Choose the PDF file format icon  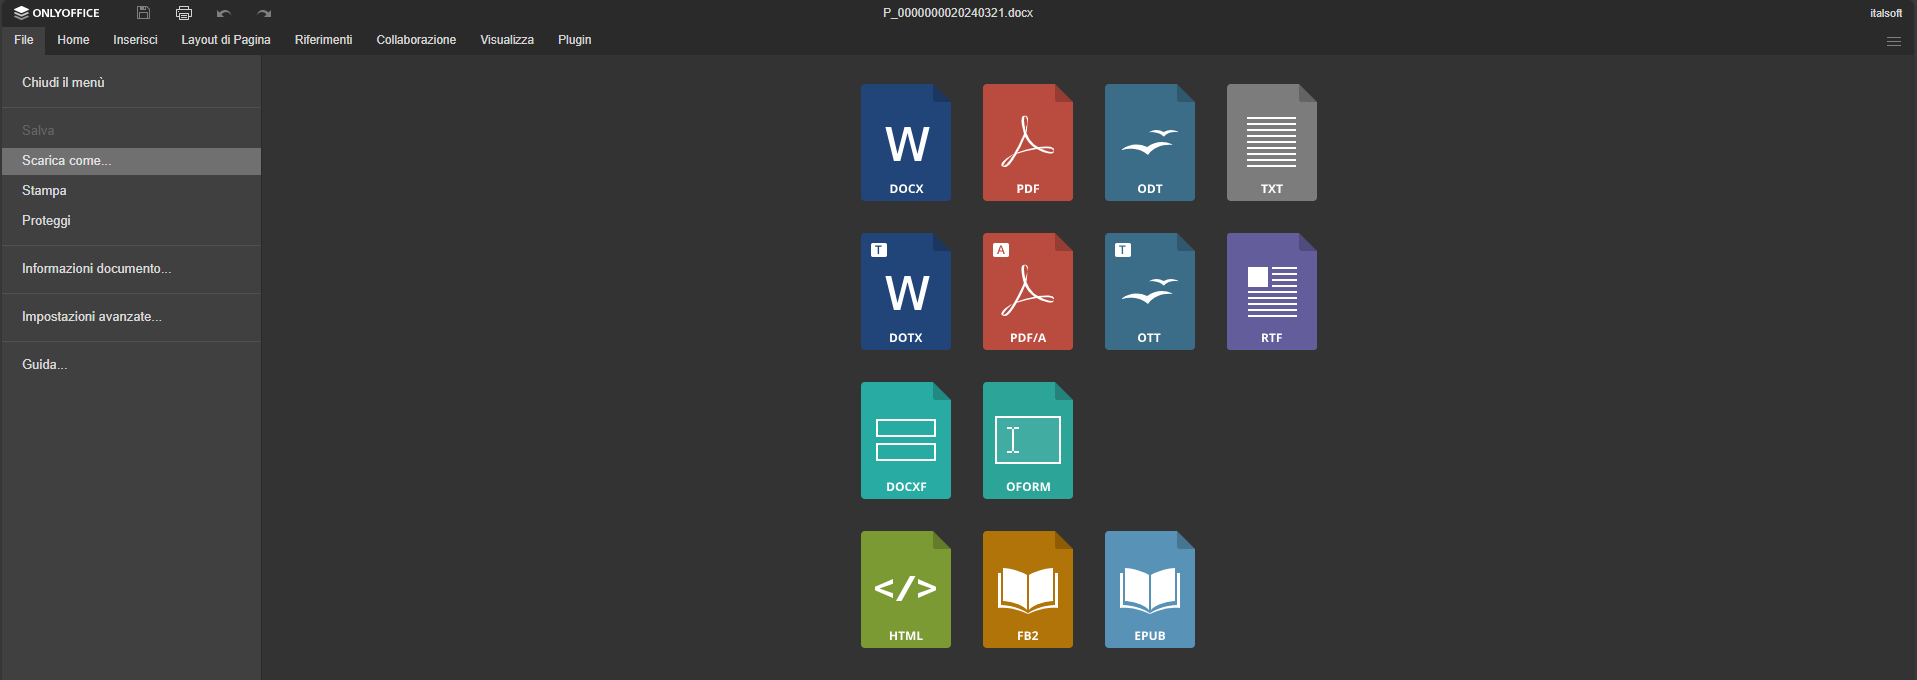1027,143
